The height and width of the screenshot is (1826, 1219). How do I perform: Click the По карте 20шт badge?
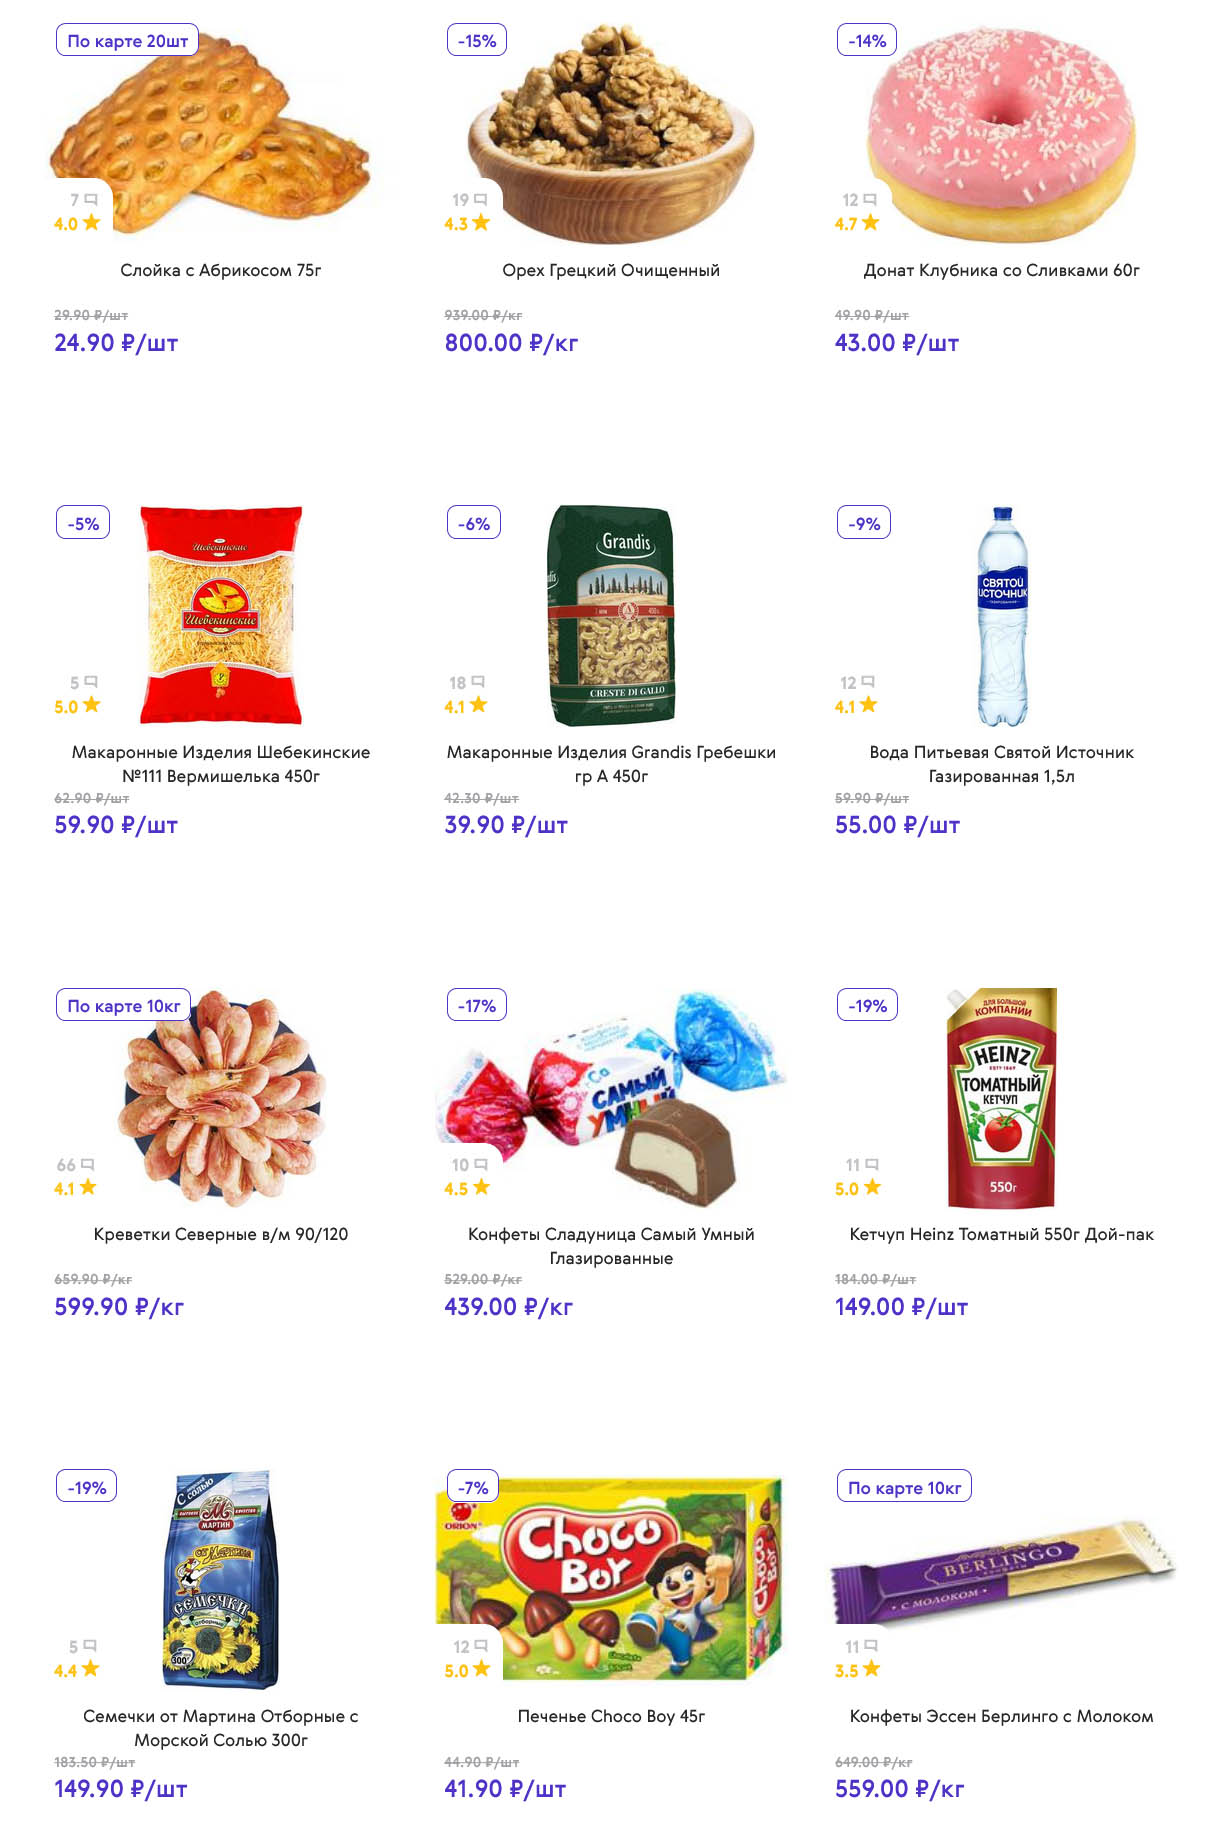coord(127,41)
